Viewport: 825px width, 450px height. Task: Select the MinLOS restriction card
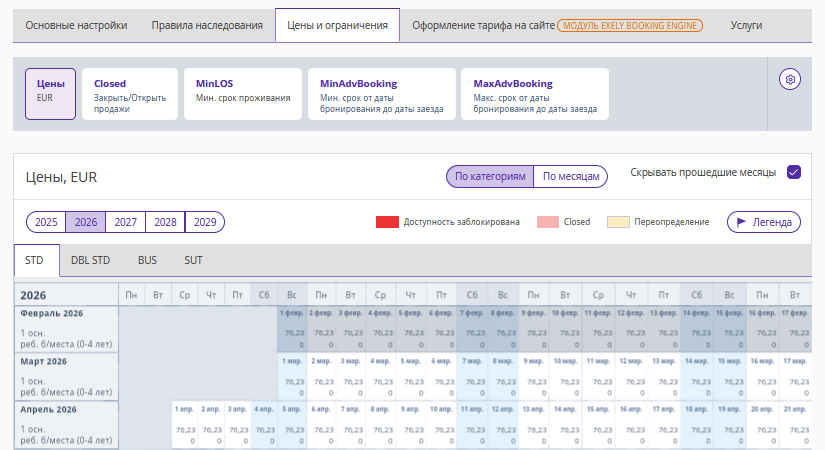pos(242,94)
